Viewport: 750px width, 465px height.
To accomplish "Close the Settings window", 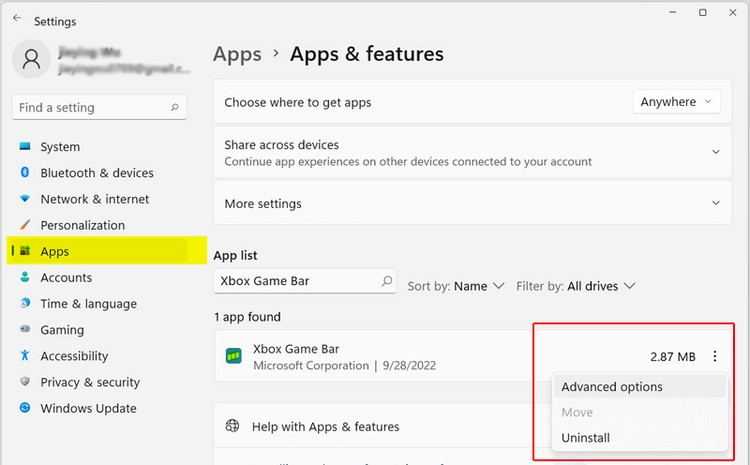I will click(x=733, y=12).
